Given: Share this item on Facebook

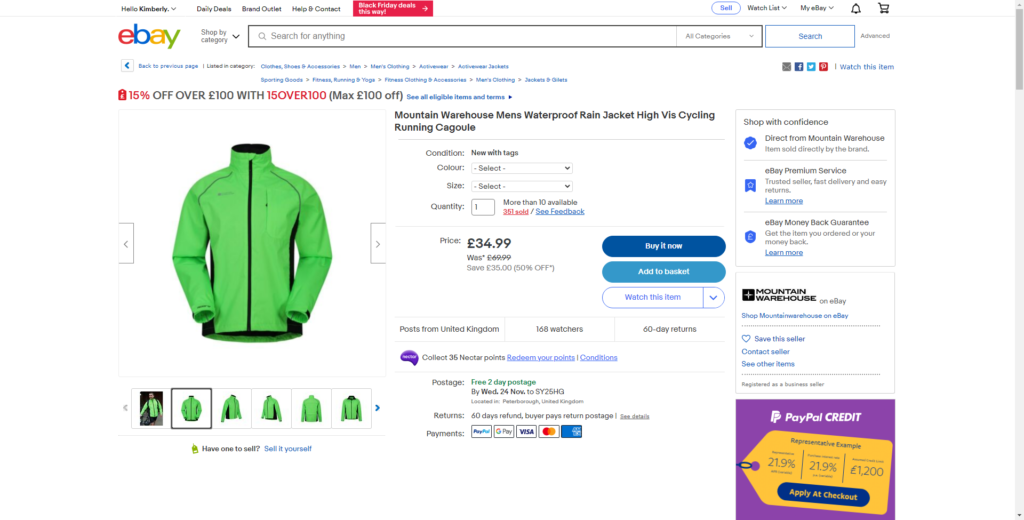Looking at the screenshot, I should pyautogui.click(x=799, y=67).
